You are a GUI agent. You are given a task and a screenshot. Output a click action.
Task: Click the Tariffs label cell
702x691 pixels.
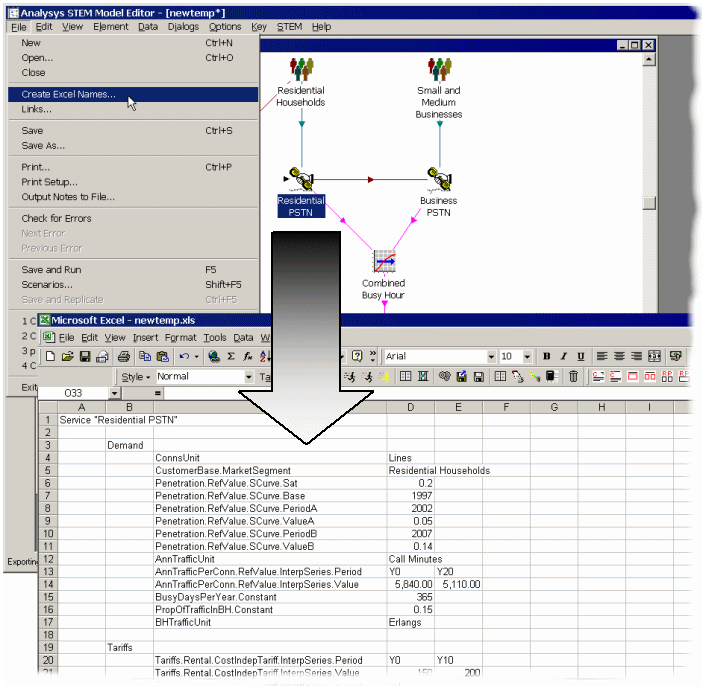coord(129,648)
